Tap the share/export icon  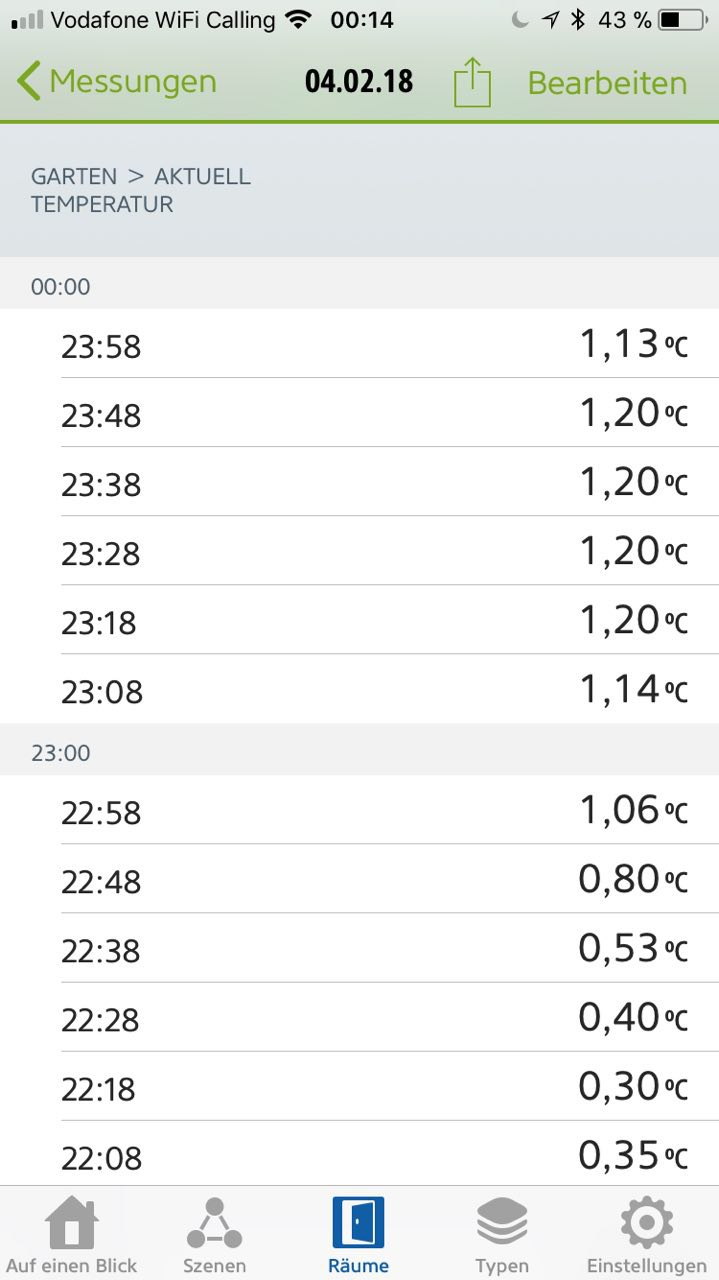coord(472,82)
